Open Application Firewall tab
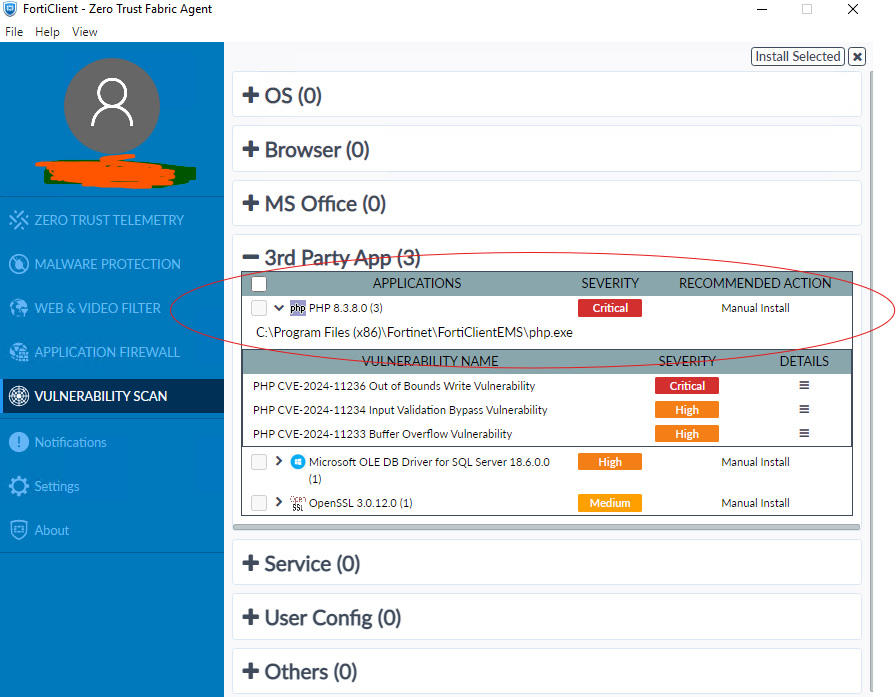 (112, 352)
